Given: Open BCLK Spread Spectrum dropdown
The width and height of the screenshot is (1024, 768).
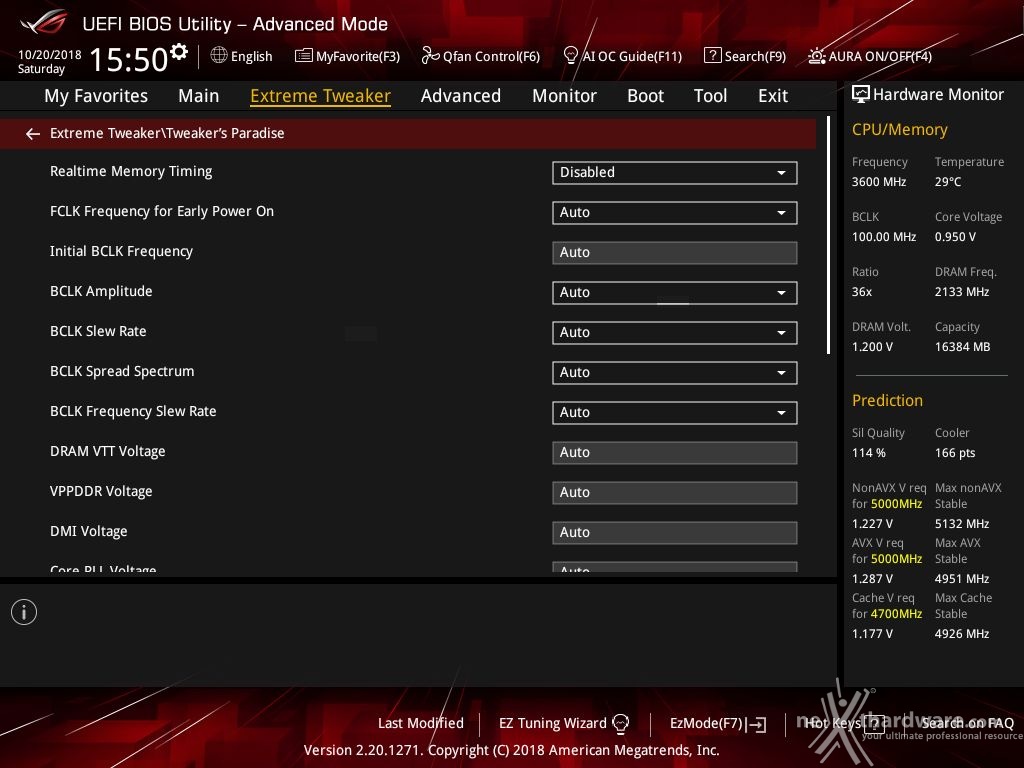Looking at the screenshot, I should (675, 372).
